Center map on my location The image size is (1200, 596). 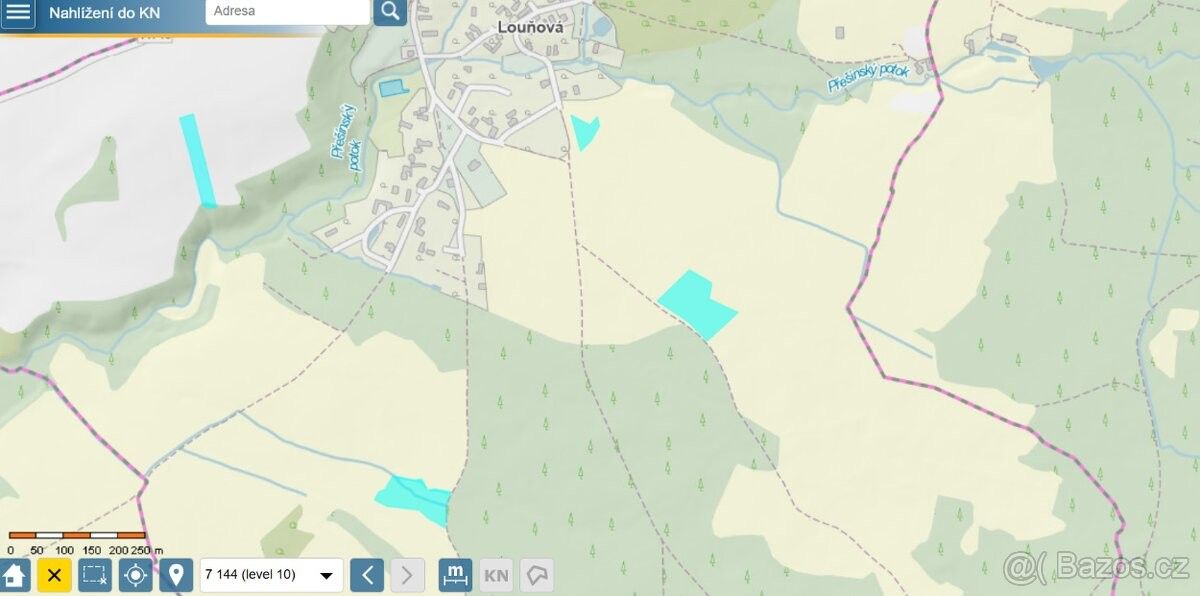(135, 575)
